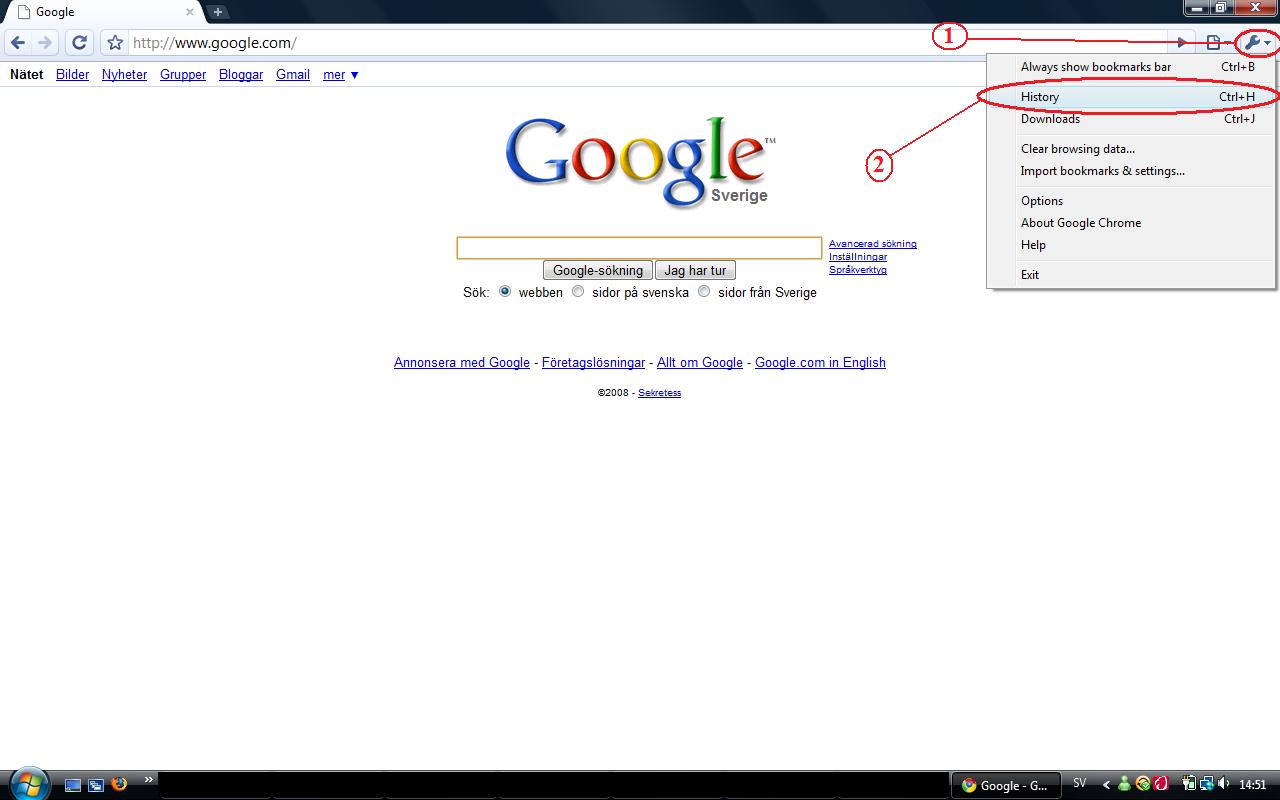This screenshot has width=1280, height=800.
Task: Select the 'sidor på svenska' radio button
Action: click(578, 292)
